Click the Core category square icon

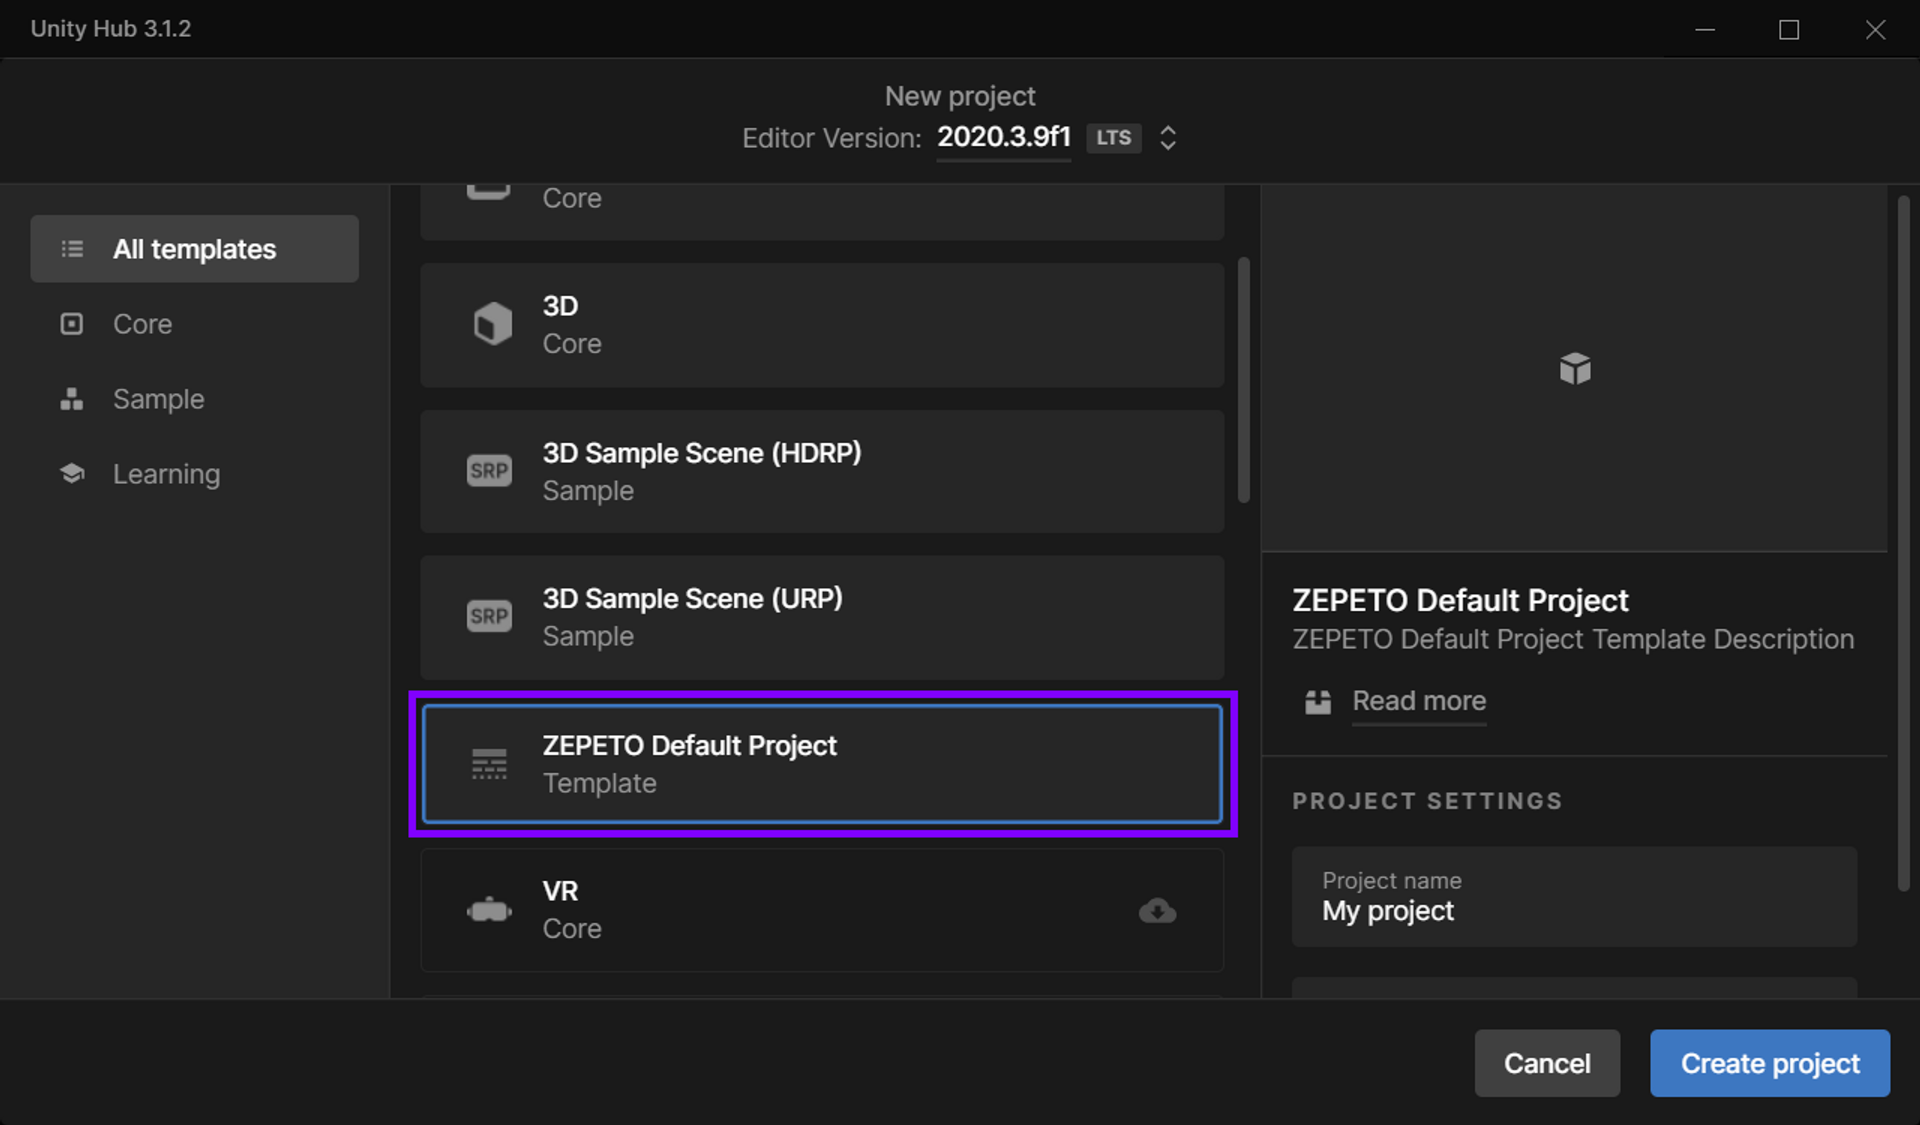click(72, 324)
